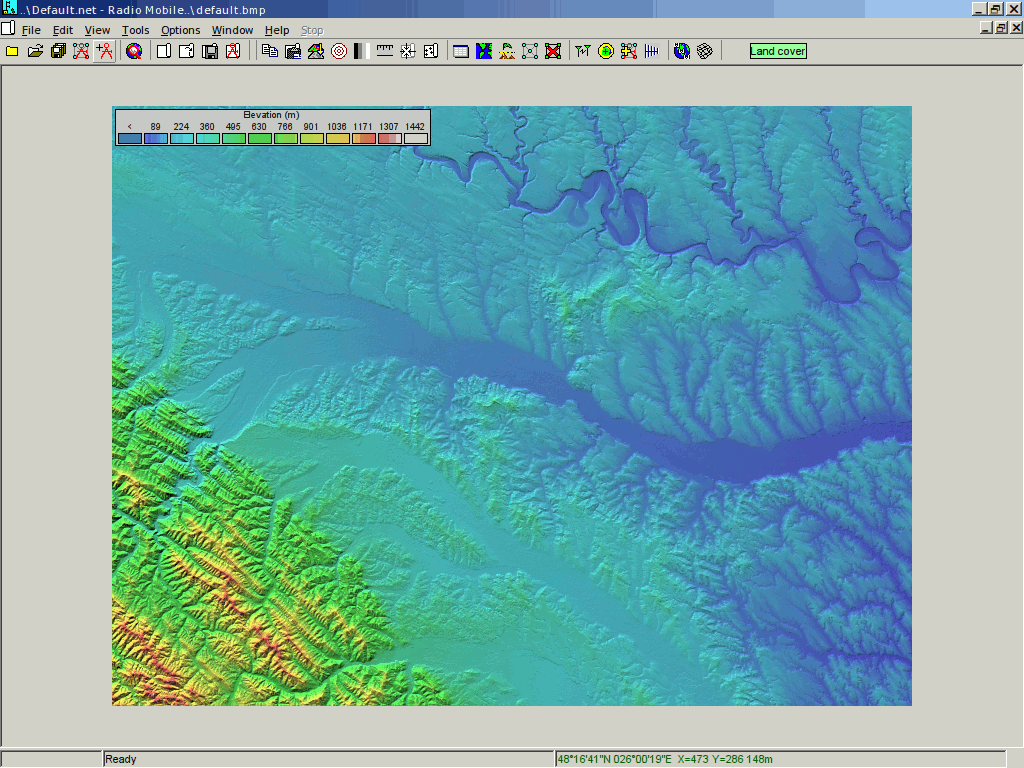Restore the inner map window
The width and height of the screenshot is (1024, 768).
1001,27
